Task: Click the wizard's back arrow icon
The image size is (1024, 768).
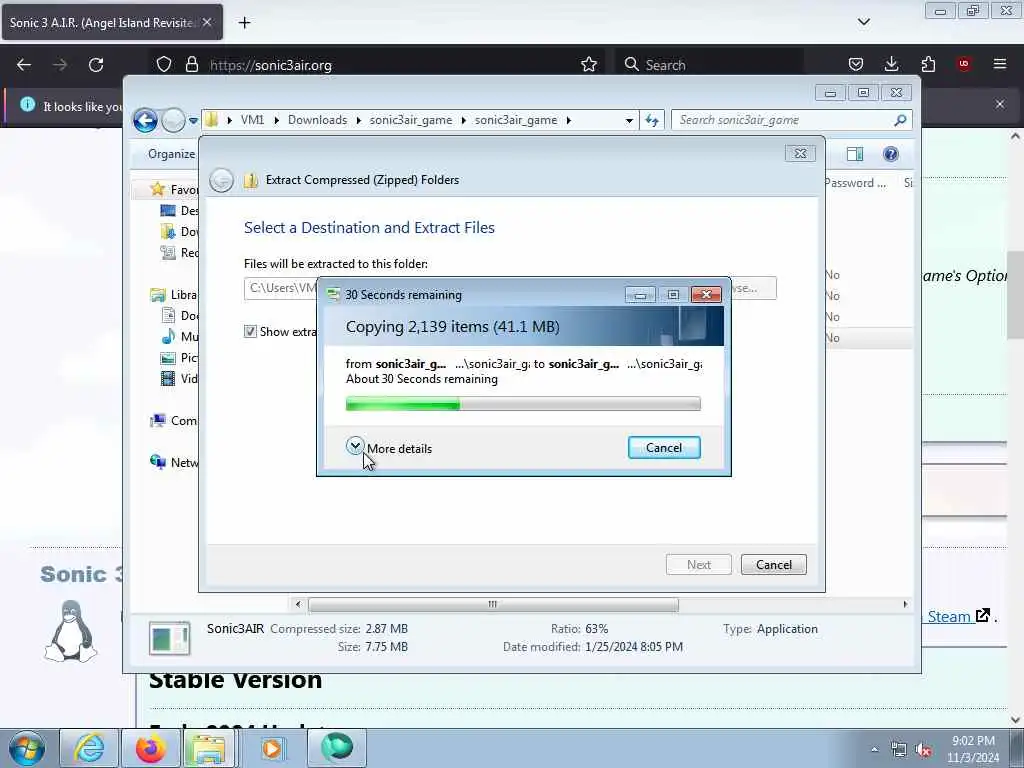Action: pos(221,180)
